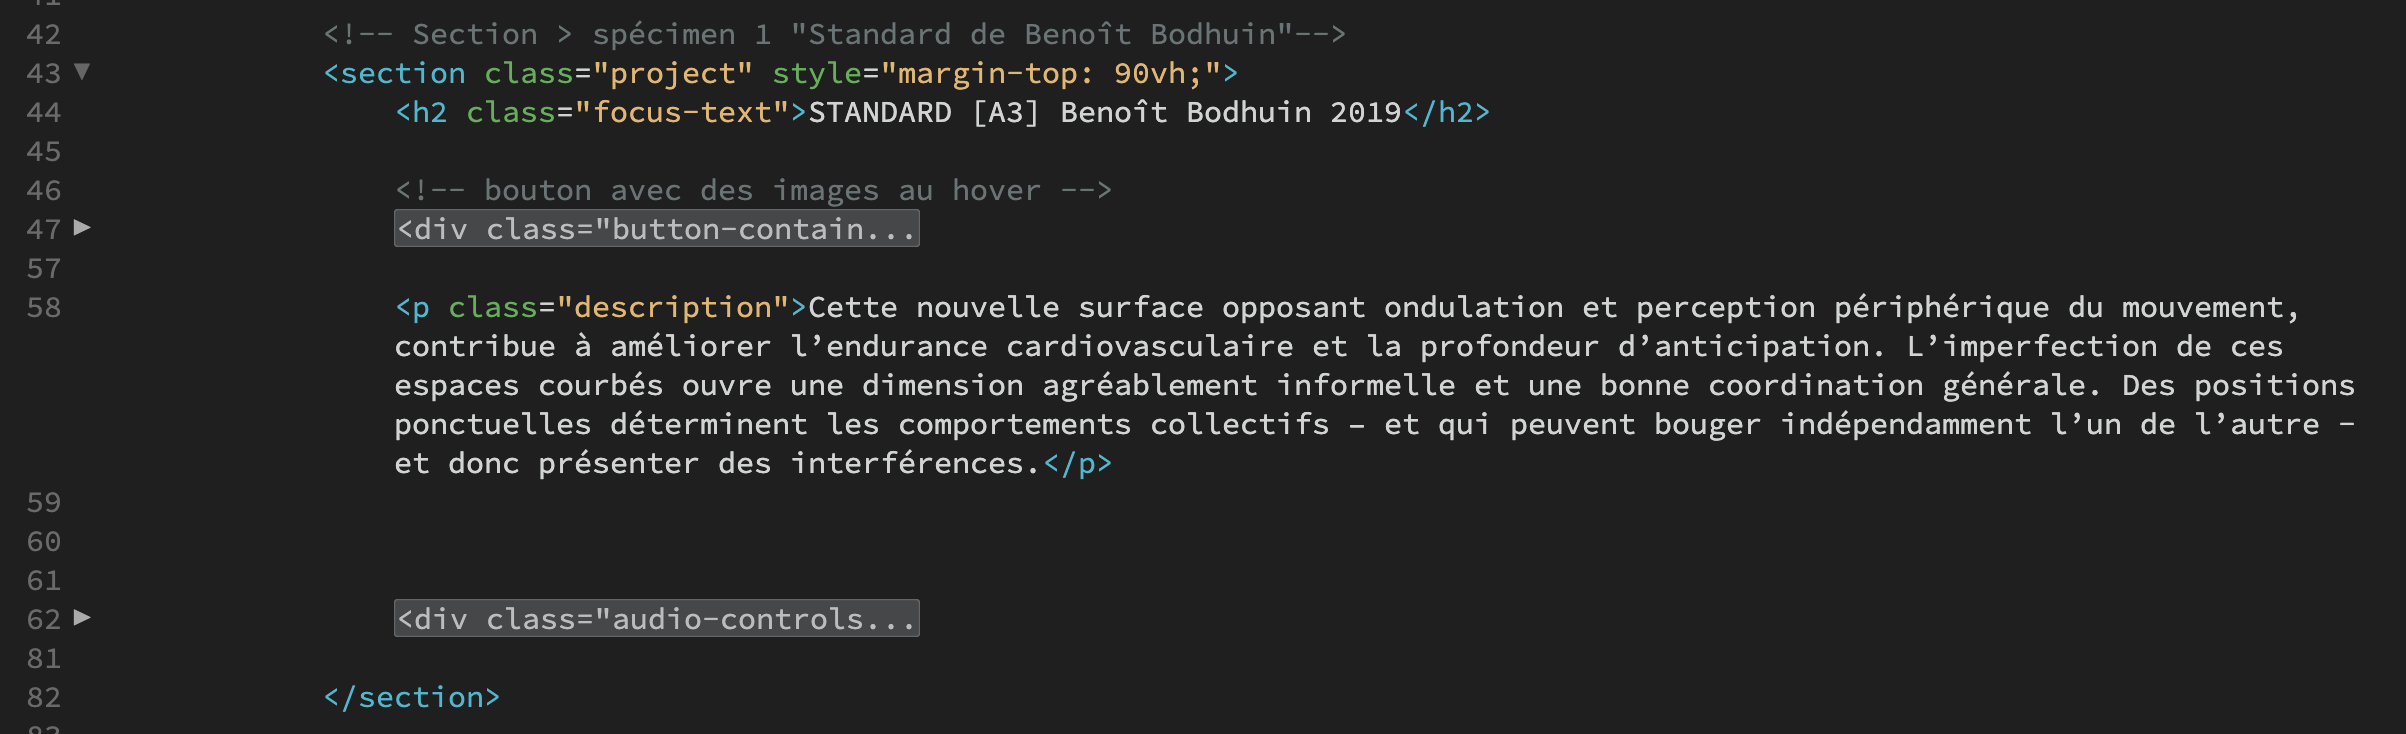This screenshot has width=2406, height=734.
Task: Click the "description" class value
Action: 672,308
